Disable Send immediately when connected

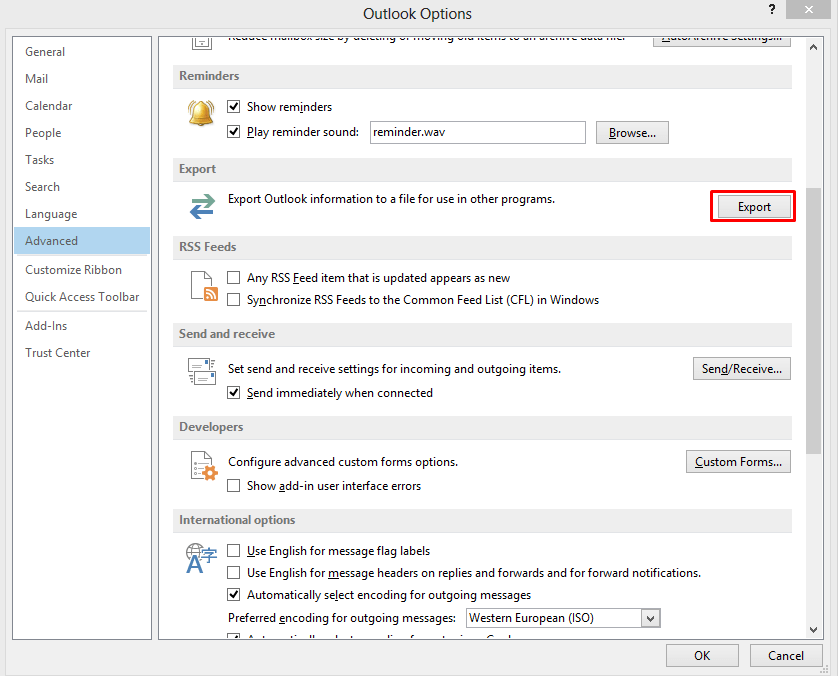click(234, 393)
